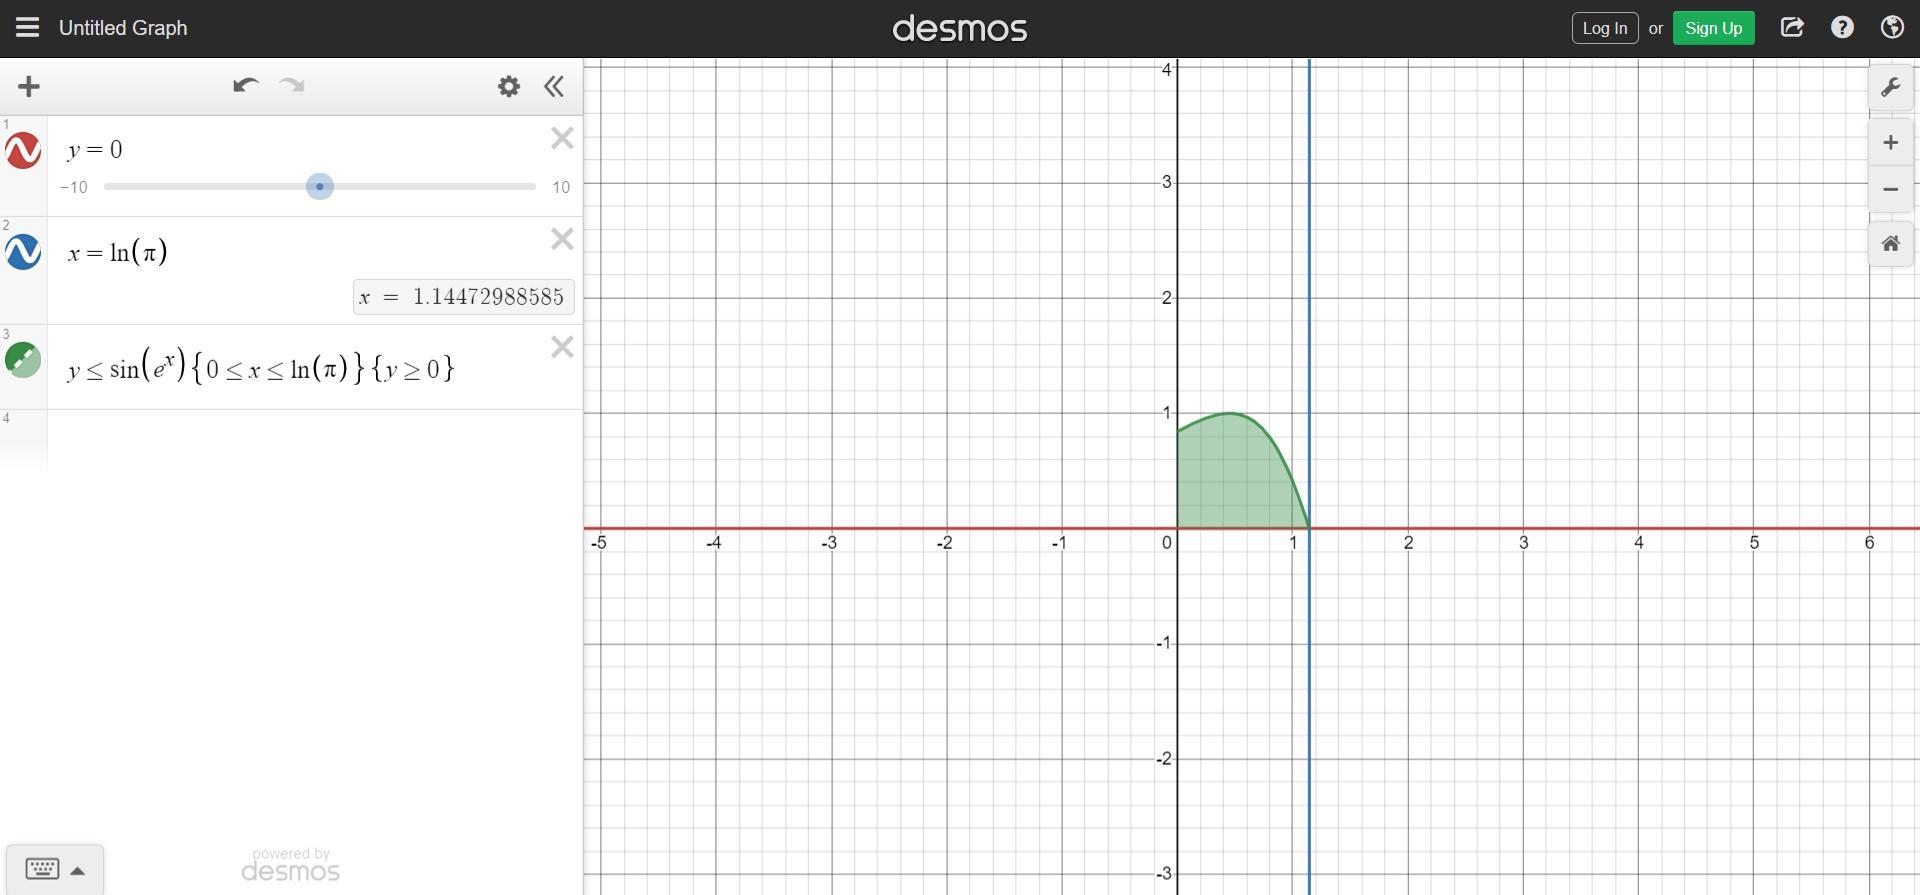The width and height of the screenshot is (1920, 895).
Task: Toggle visibility of y=0 expression
Action: pos(23,151)
